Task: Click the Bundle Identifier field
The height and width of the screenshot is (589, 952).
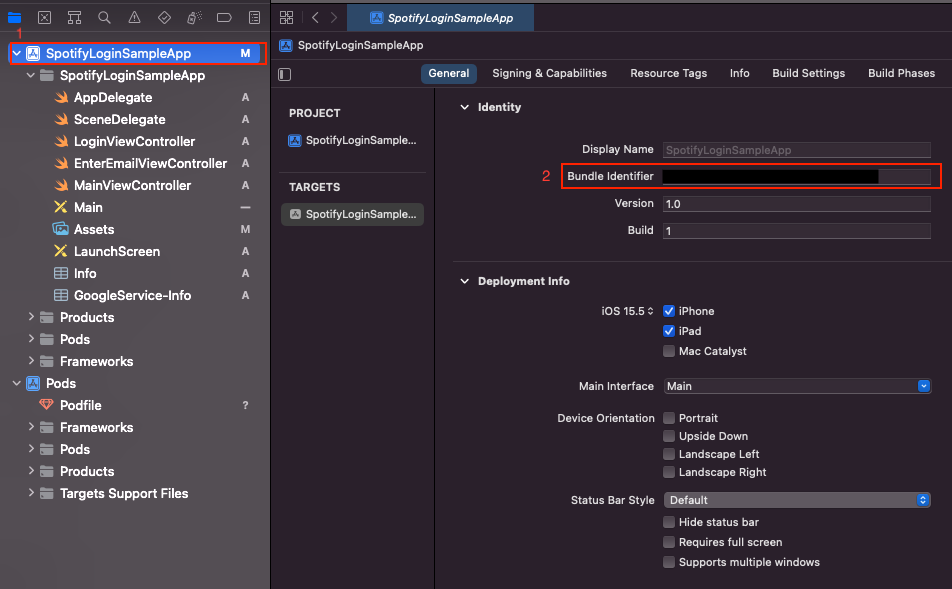Action: (797, 177)
